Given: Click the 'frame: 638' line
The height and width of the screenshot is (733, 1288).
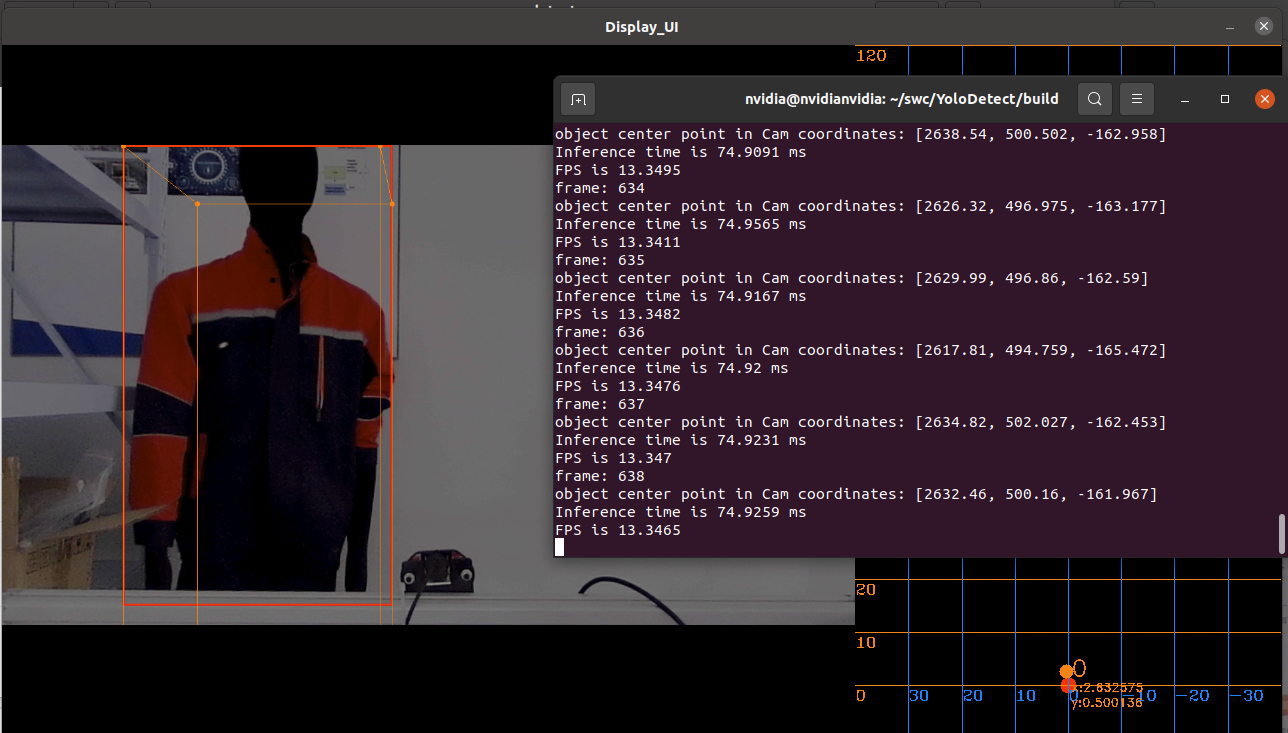Looking at the screenshot, I should (600, 476).
